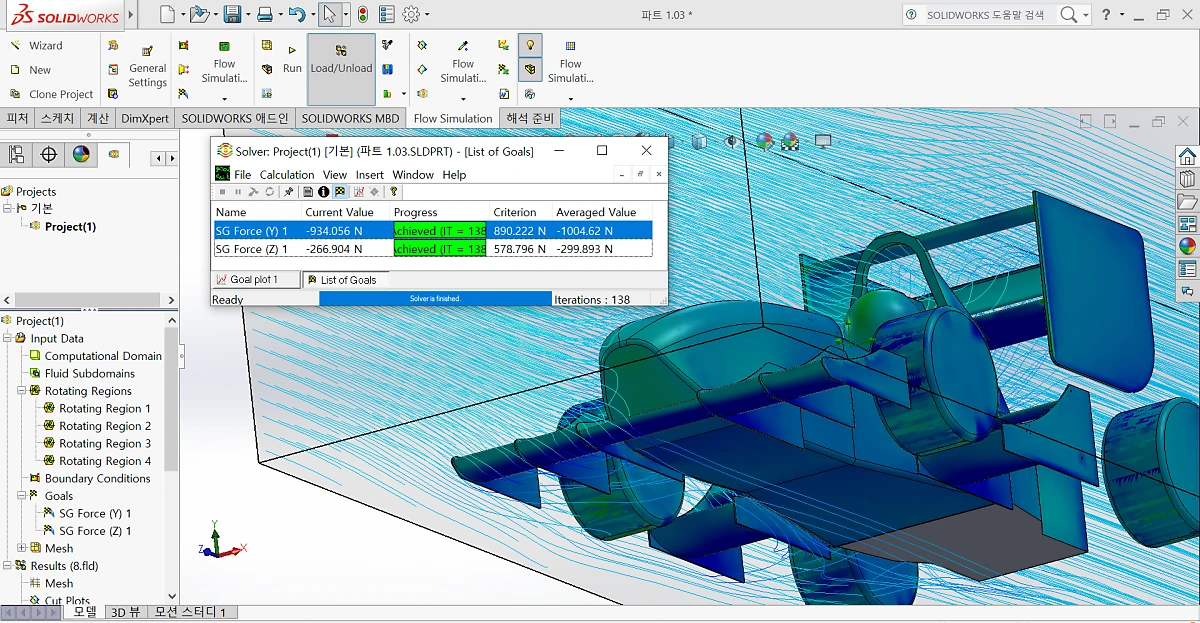This screenshot has width=1200, height=623.
Task: Open the Appearances color ball tab
Action: (81, 155)
